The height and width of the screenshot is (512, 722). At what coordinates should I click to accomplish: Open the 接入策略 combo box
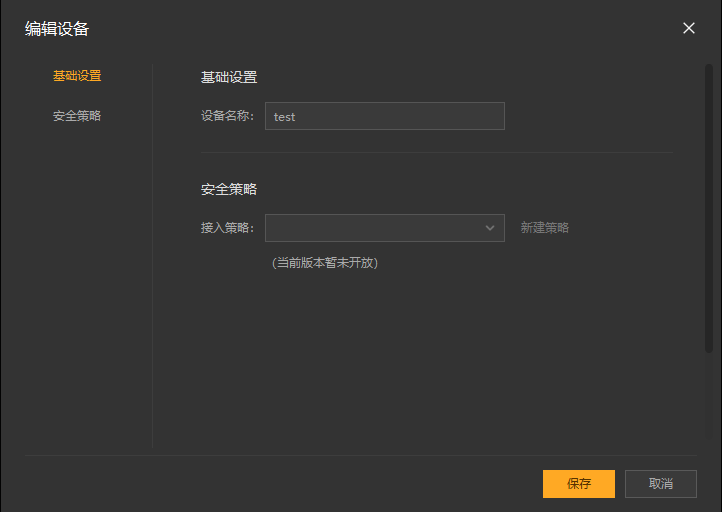pyautogui.click(x=384, y=228)
